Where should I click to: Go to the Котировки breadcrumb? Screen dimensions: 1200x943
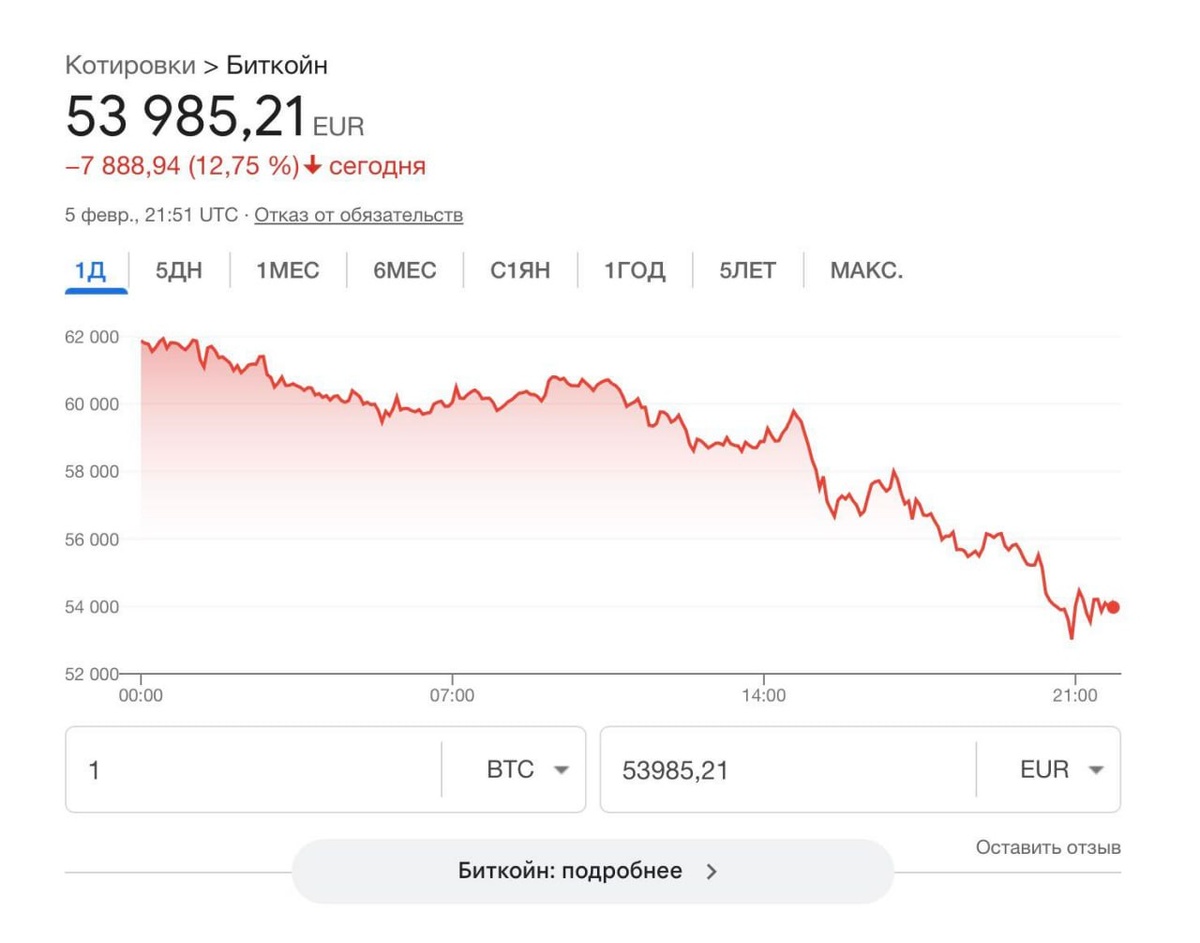click(130, 66)
